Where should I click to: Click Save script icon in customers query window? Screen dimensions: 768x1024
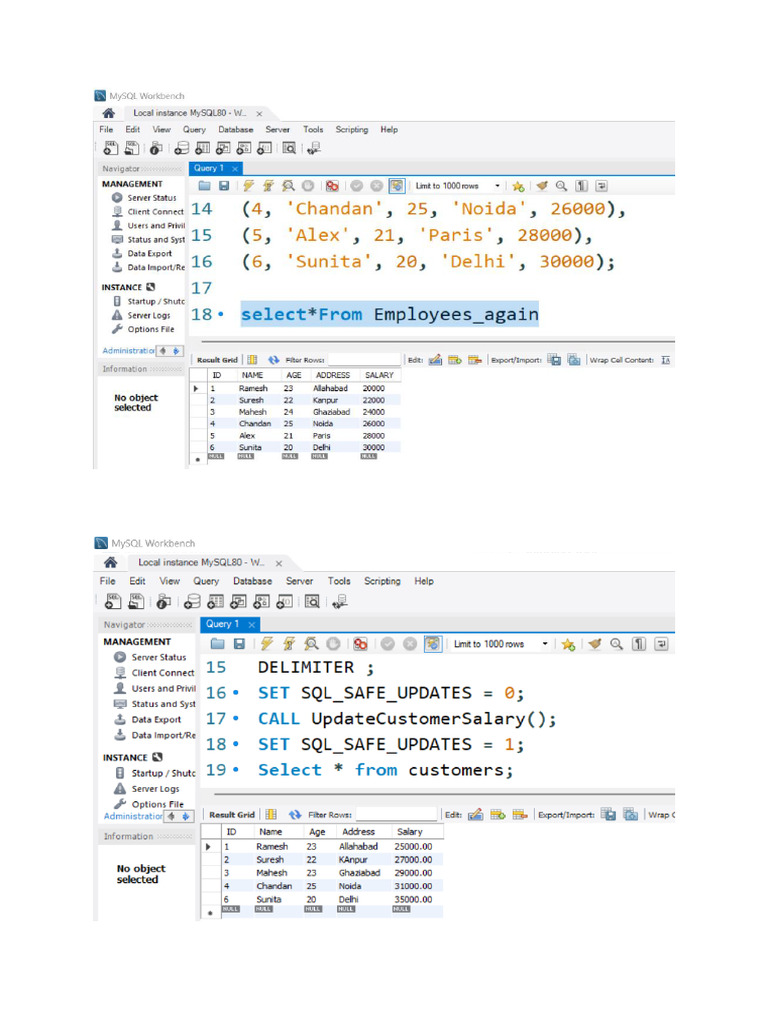[x=239, y=645]
